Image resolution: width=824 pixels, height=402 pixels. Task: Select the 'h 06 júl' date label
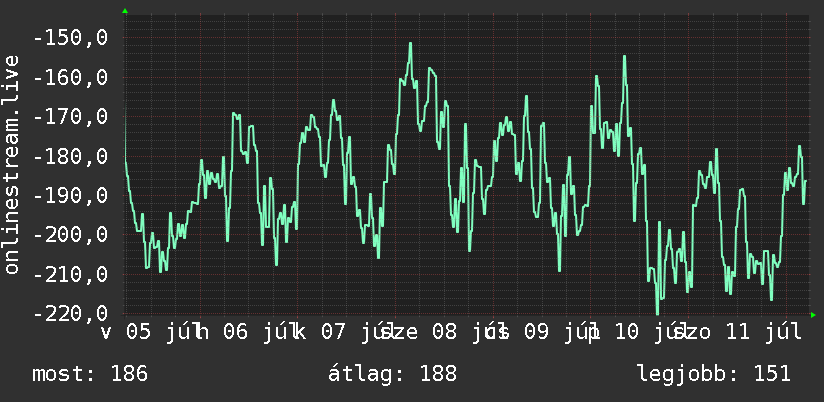[x=246, y=332]
